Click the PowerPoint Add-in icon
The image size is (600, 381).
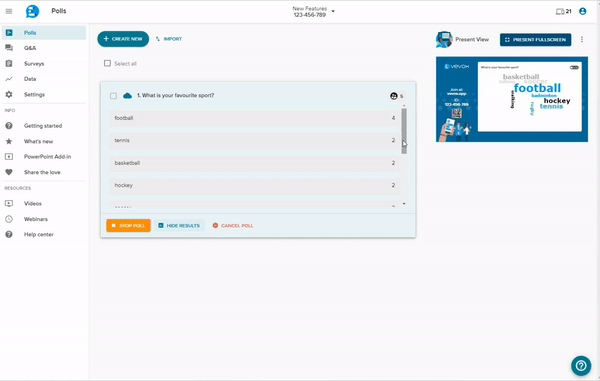[9, 157]
